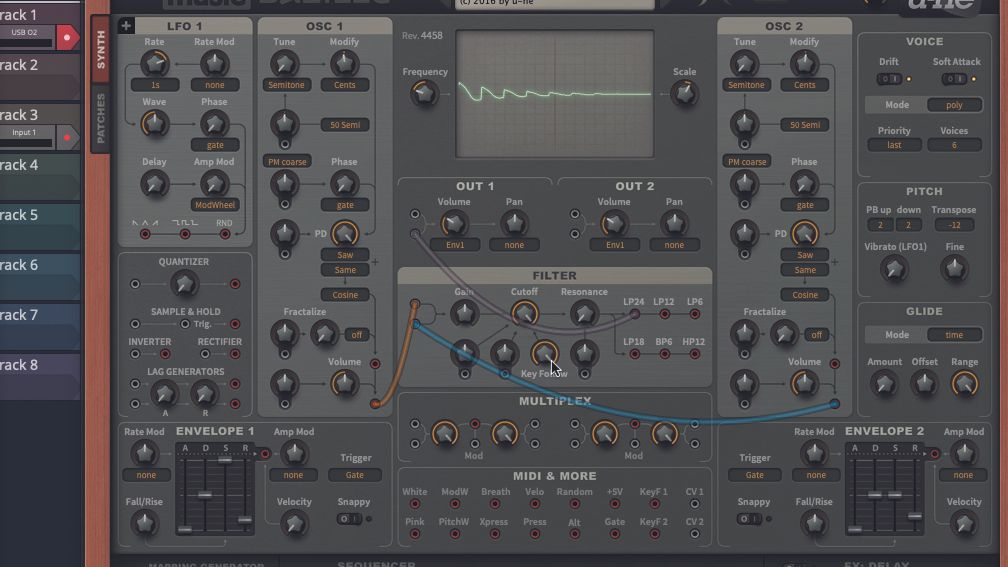The image size is (1008, 567).
Task: Click the OSC 1 Fractalize off button
Action: coord(357,335)
